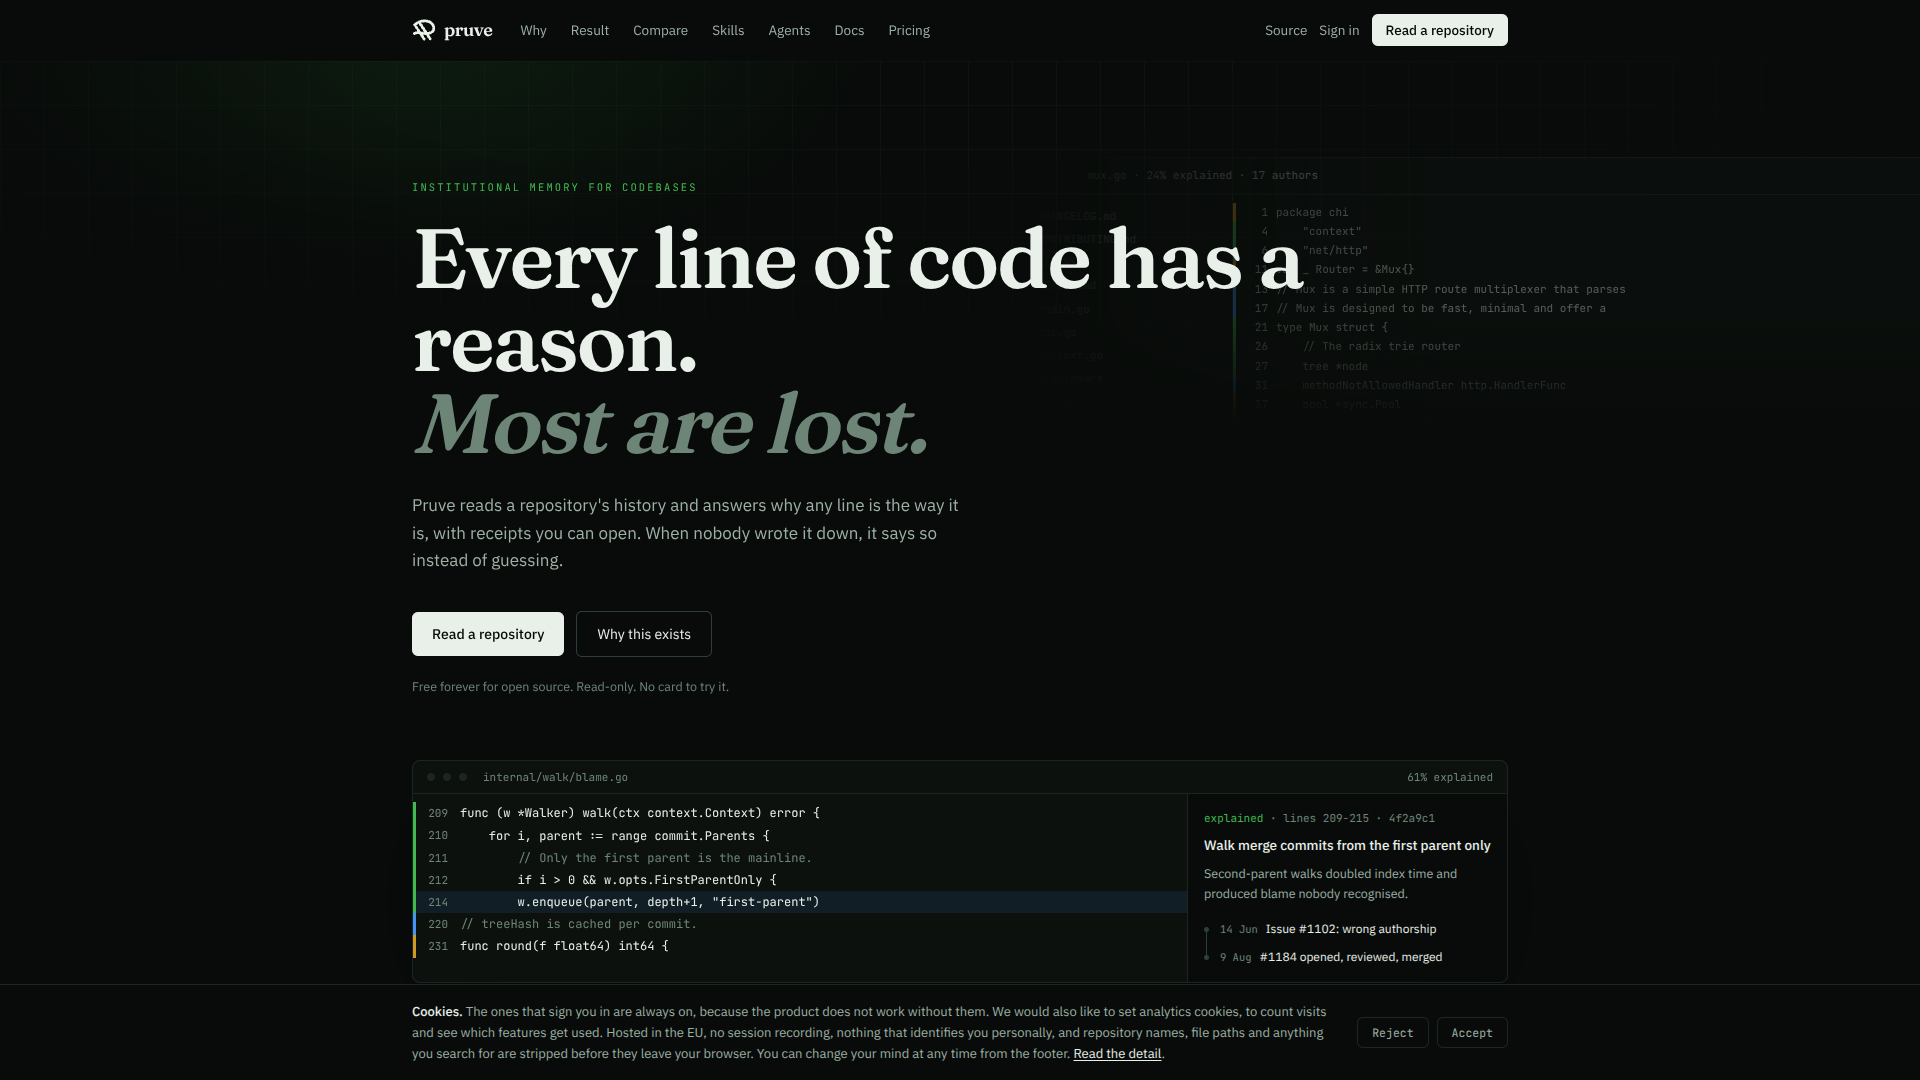The width and height of the screenshot is (1920, 1080).
Task: Click commit hash 4f2a9c1
Action: click(x=1411, y=818)
